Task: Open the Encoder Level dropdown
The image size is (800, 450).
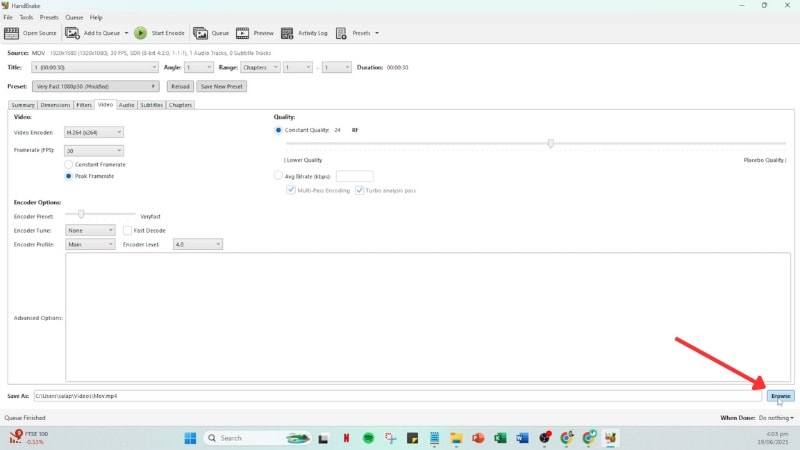Action: [x=197, y=244]
